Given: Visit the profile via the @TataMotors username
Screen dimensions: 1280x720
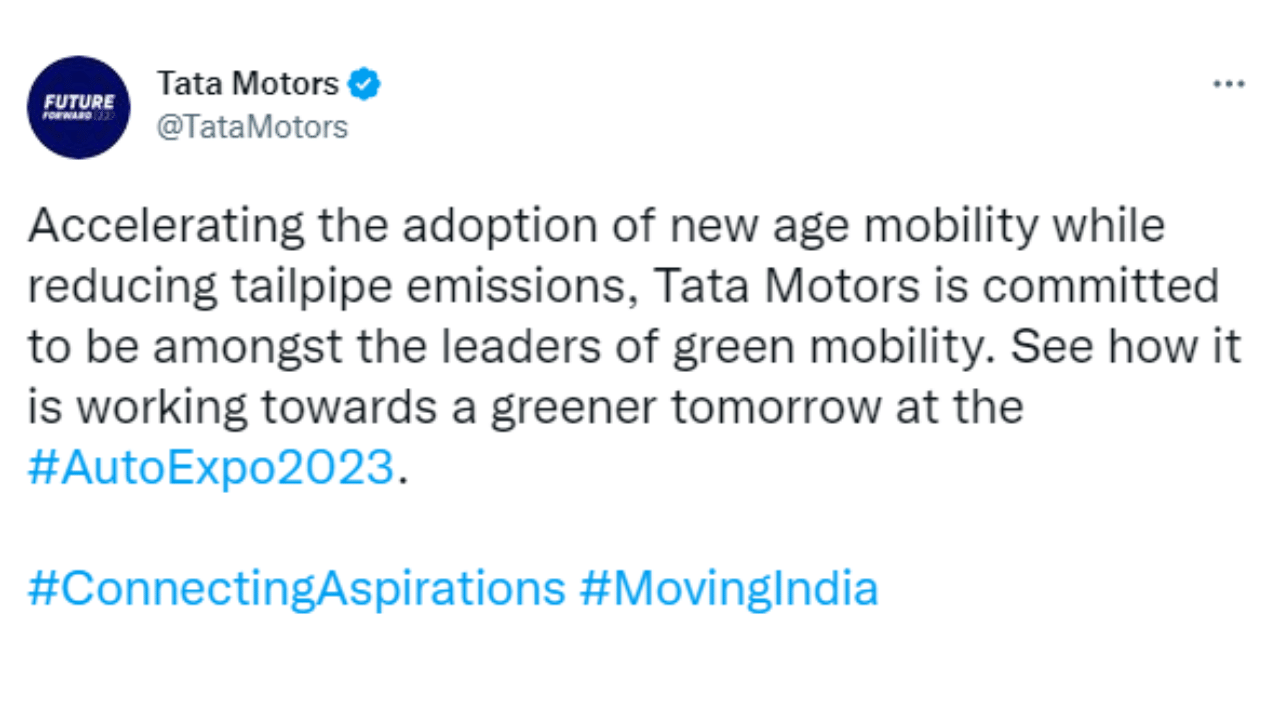Looking at the screenshot, I should point(253,127).
